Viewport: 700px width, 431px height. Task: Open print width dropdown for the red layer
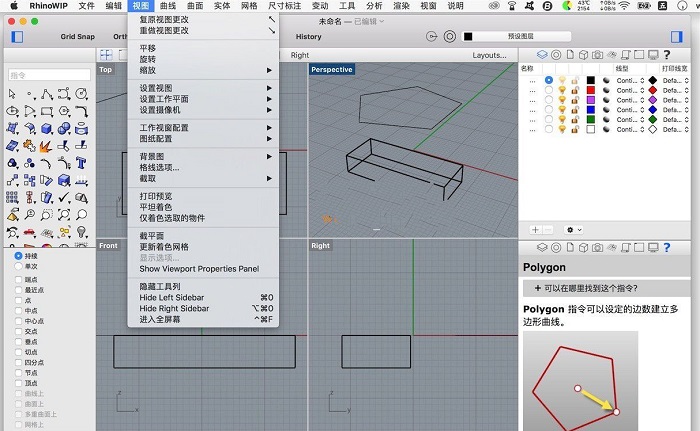(x=675, y=90)
